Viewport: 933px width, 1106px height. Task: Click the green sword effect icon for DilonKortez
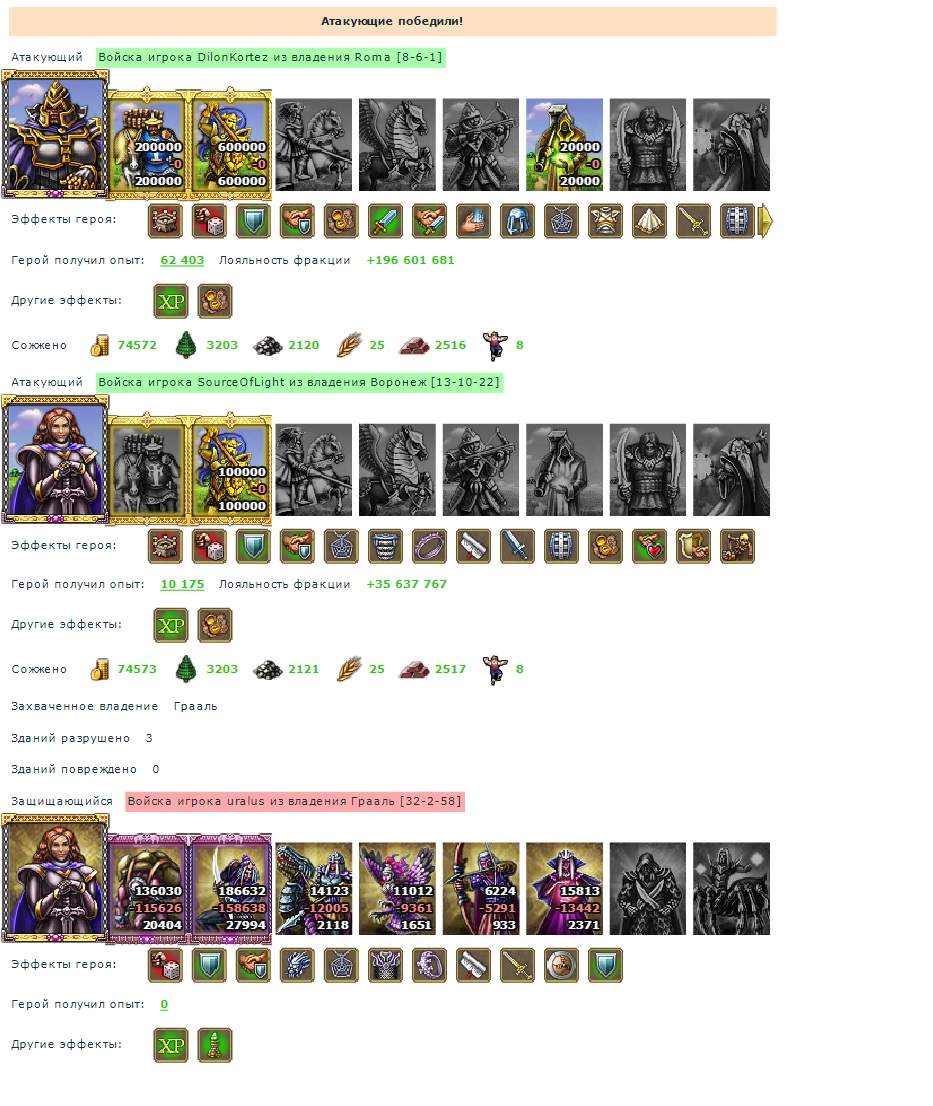point(385,221)
